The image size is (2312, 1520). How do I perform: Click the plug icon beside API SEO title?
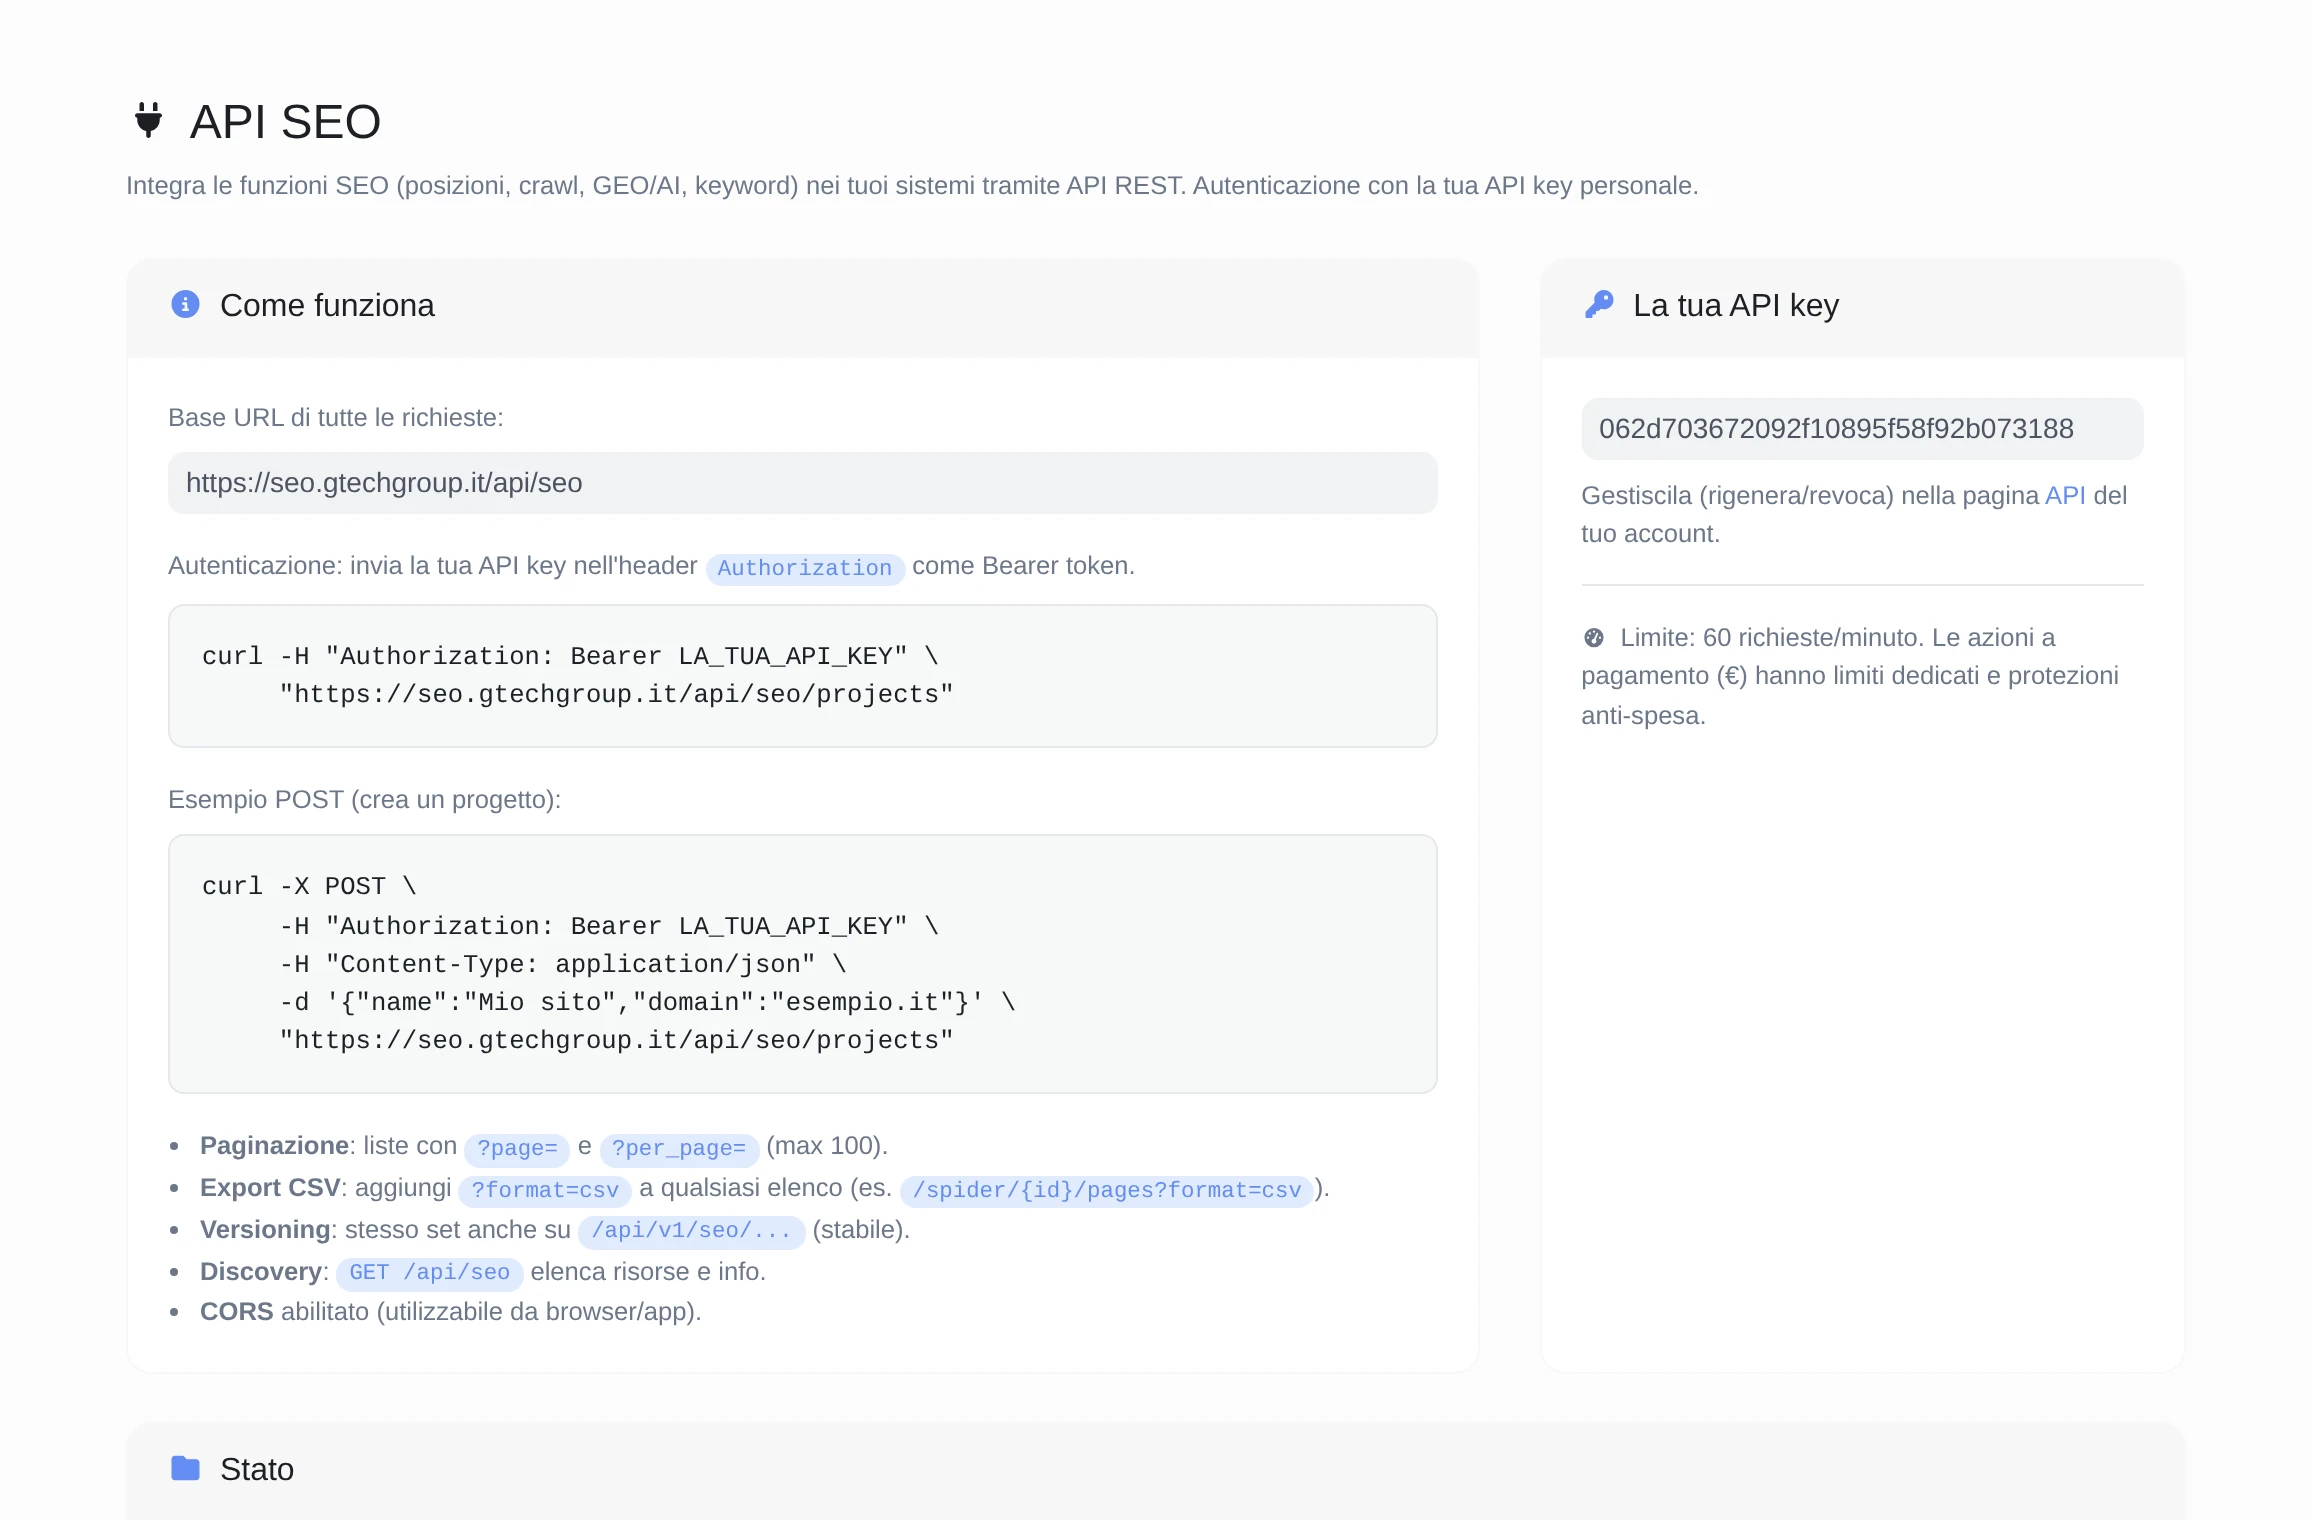pyautogui.click(x=148, y=120)
